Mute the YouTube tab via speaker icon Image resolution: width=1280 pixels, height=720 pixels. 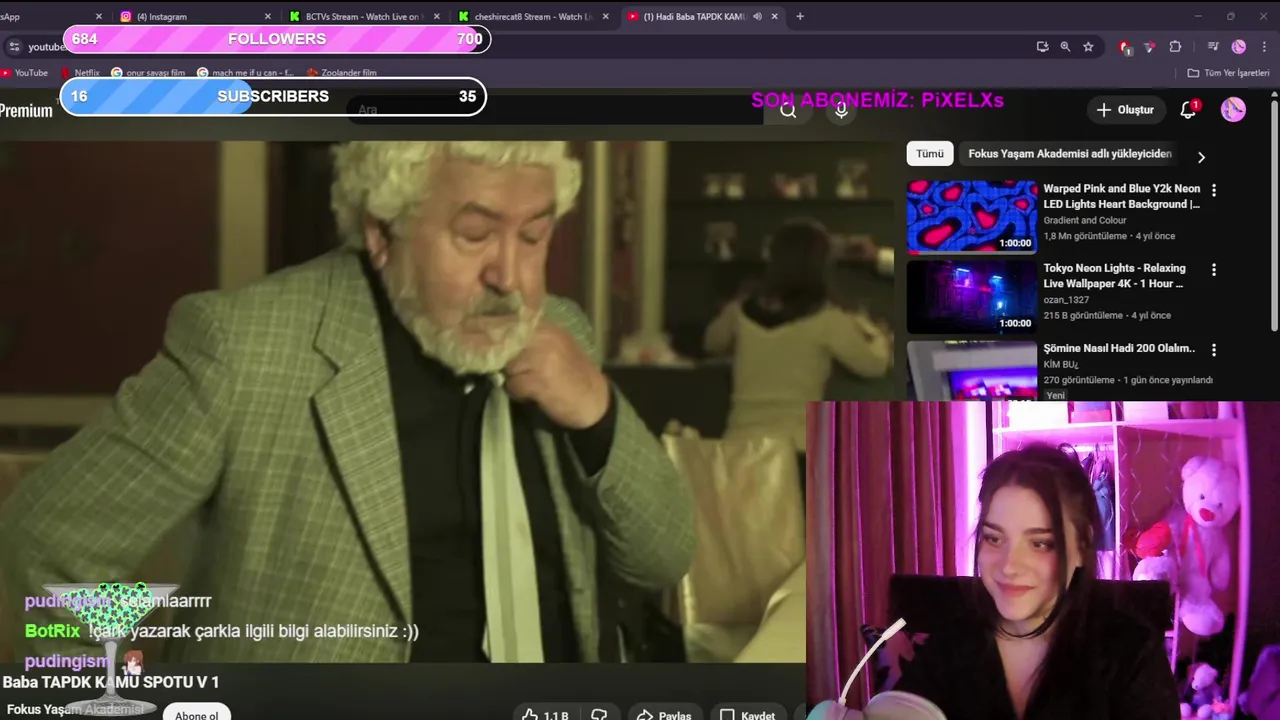757,16
